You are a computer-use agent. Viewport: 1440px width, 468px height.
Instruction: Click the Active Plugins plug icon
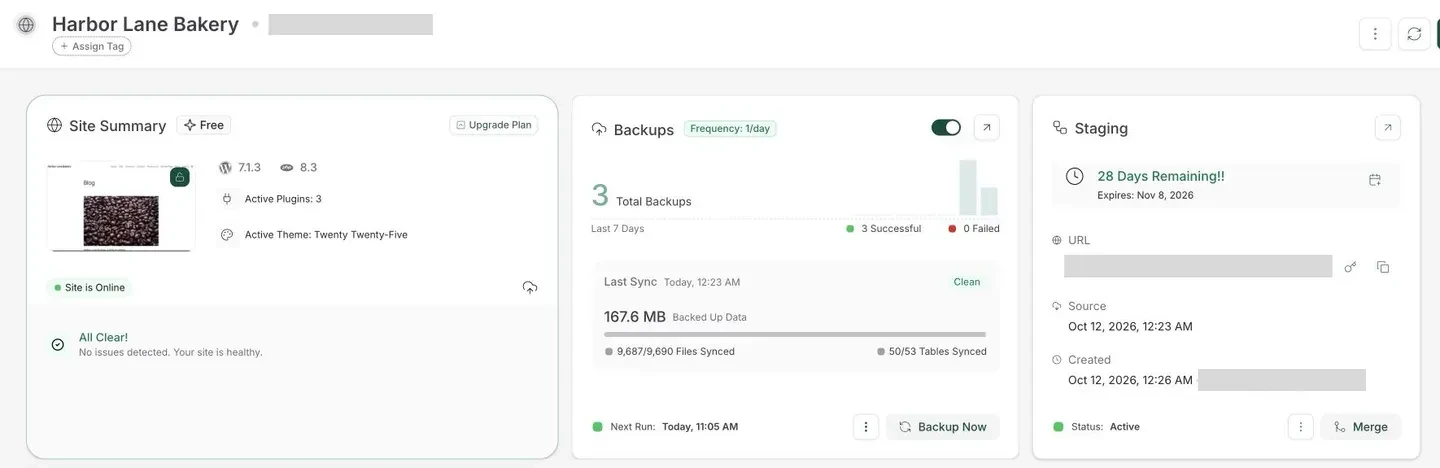point(227,199)
